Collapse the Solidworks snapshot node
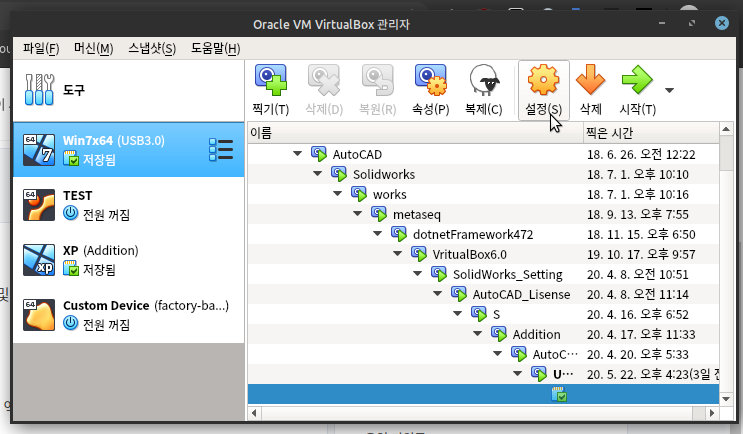 click(x=317, y=173)
